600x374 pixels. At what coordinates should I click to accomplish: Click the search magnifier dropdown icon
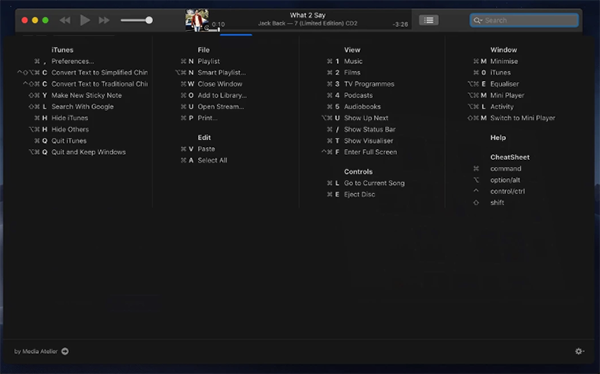478,20
